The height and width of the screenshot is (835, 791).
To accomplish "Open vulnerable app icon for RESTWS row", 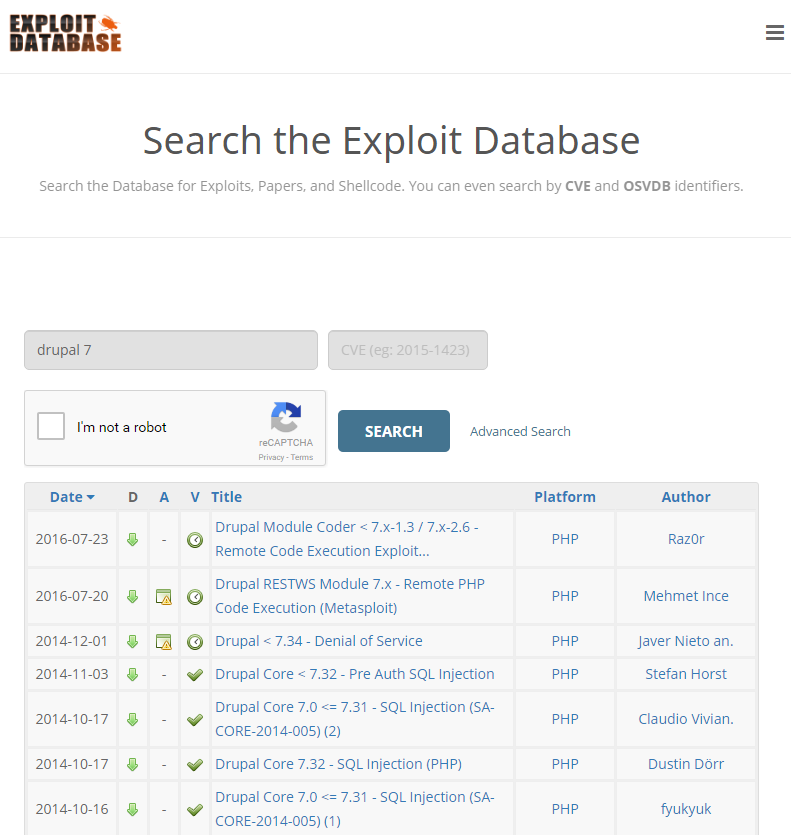I will coord(164,596).
